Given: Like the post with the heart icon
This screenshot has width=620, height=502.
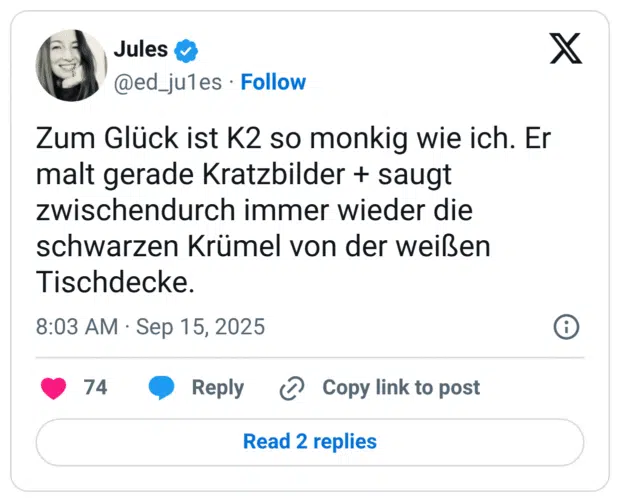Looking at the screenshot, I should pos(53,388).
